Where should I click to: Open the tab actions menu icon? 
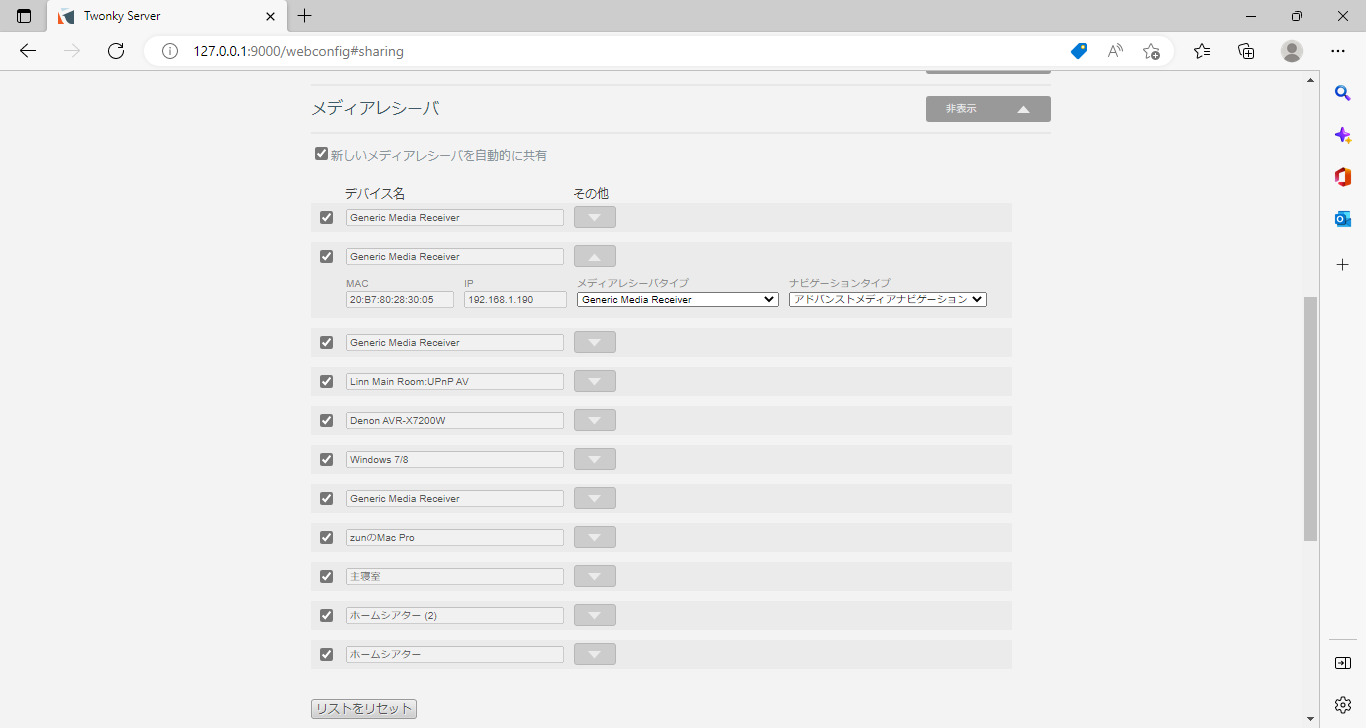(x=24, y=16)
